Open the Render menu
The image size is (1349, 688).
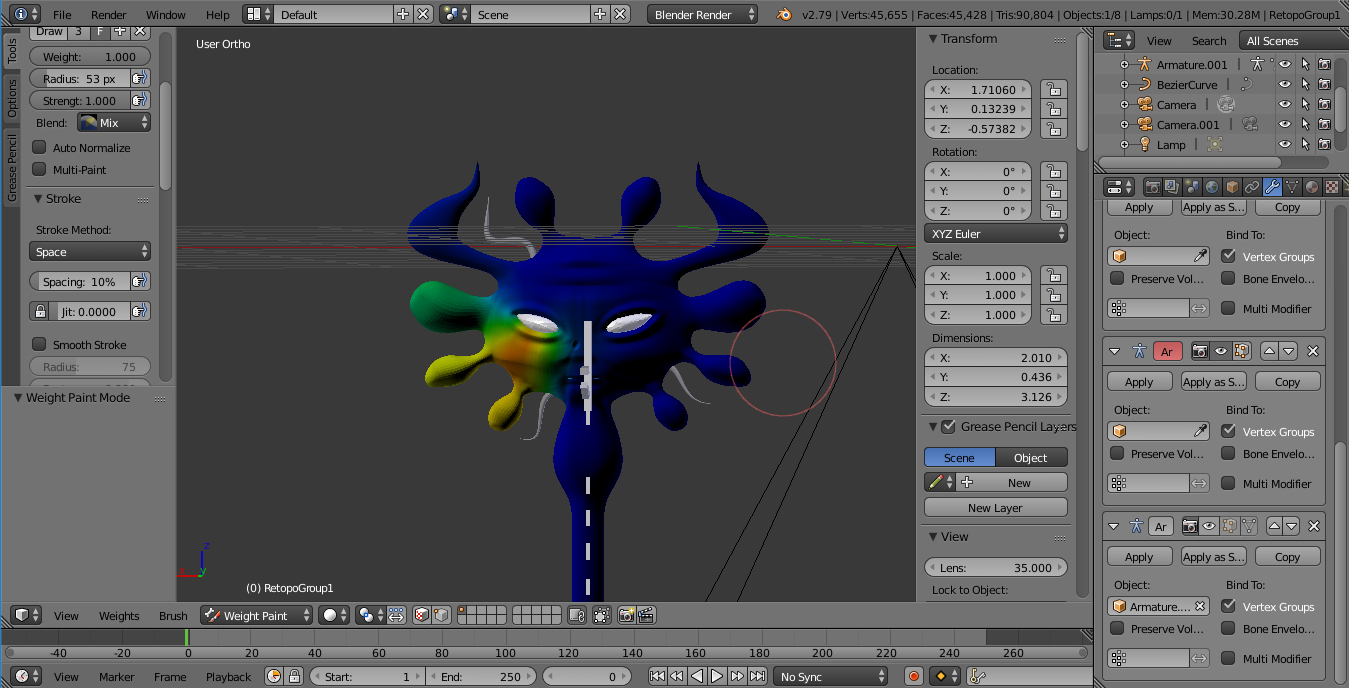pos(108,15)
